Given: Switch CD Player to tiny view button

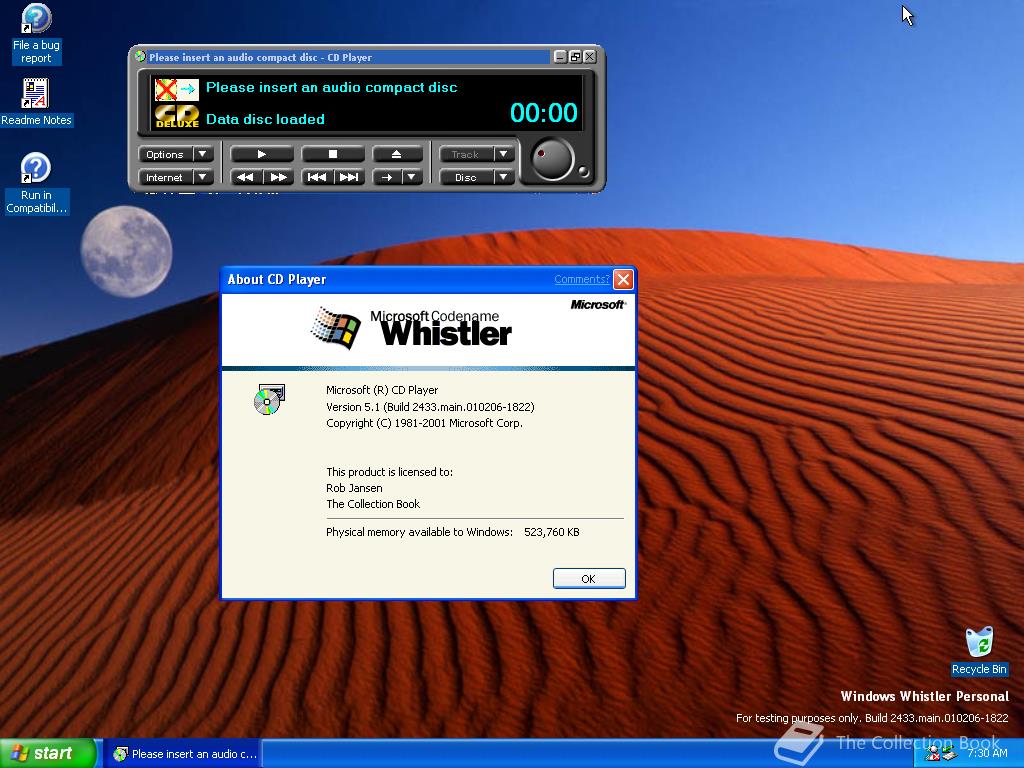Looking at the screenshot, I should pyautogui.click(x=575, y=57).
